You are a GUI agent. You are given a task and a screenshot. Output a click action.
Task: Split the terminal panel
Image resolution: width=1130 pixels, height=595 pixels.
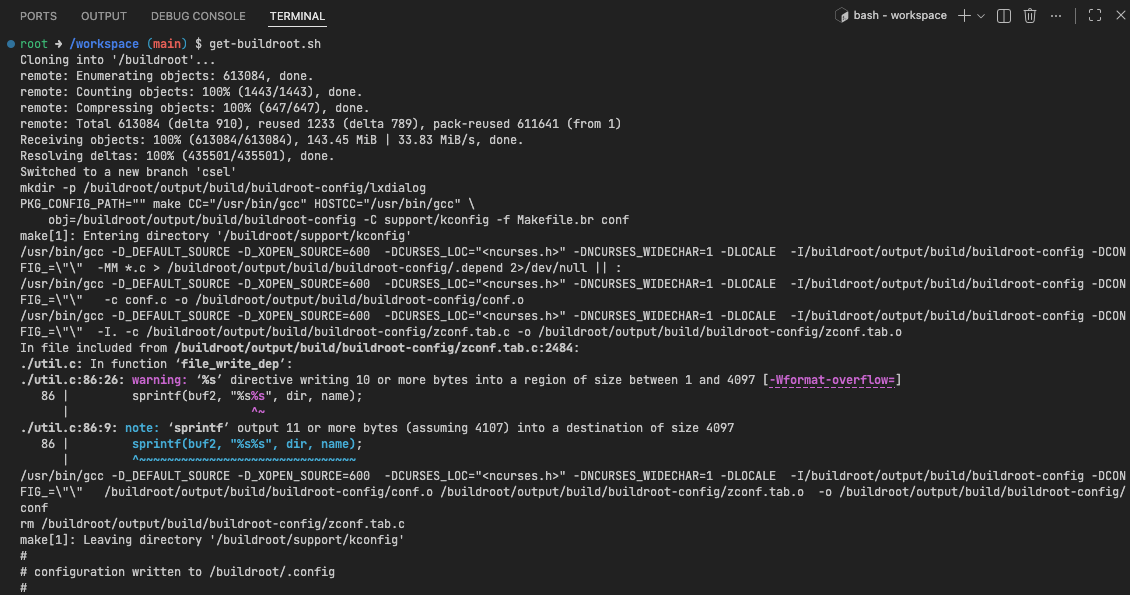(1004, 16)
